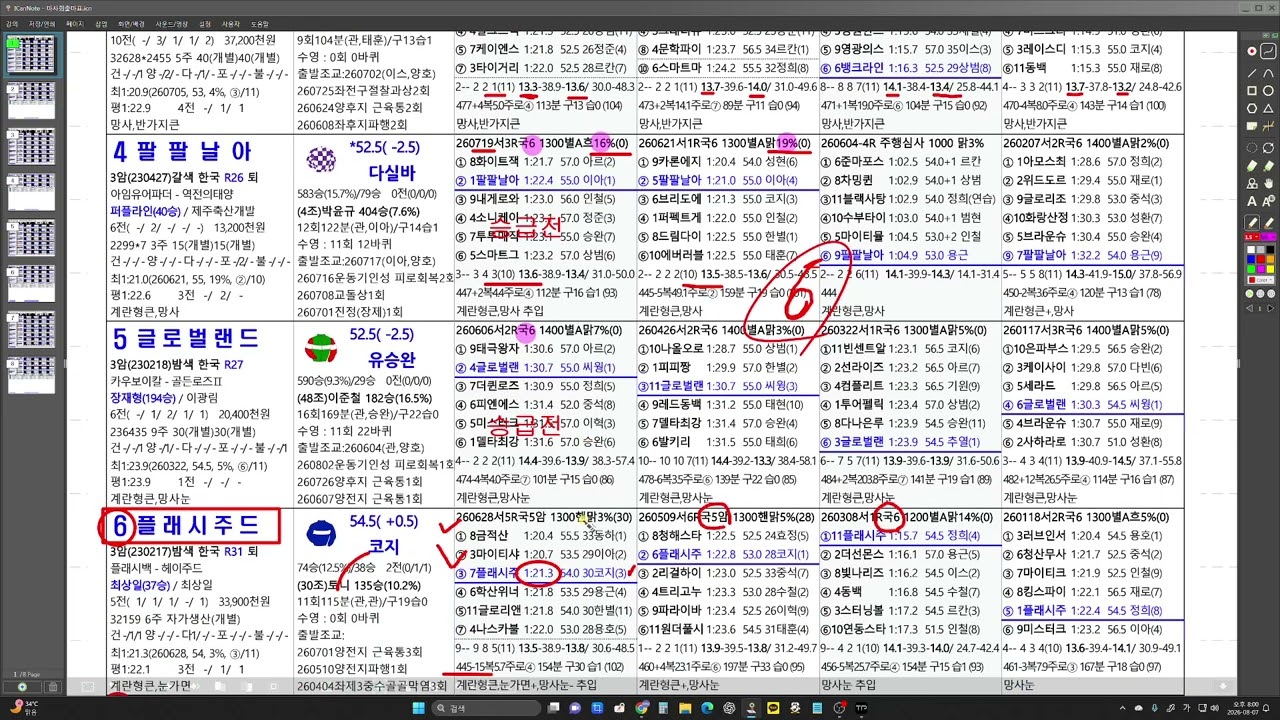The width and height of the screenshot is (1280, 720).
Task: Open the Windows Start menu
Action: [419, 708]
